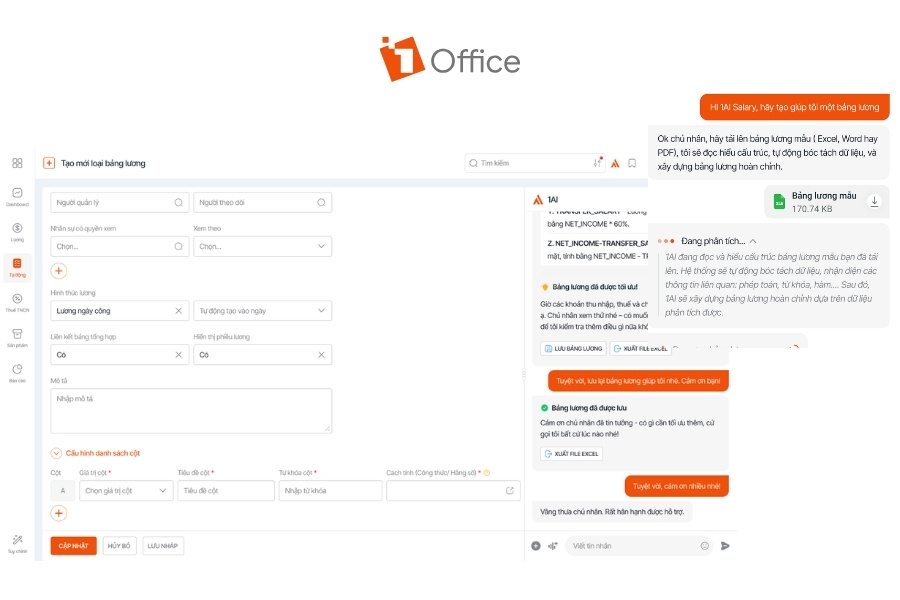Add a column row with the bottom plus circle
This screenshot has width=900, height=600.
(x=59, y=513)
